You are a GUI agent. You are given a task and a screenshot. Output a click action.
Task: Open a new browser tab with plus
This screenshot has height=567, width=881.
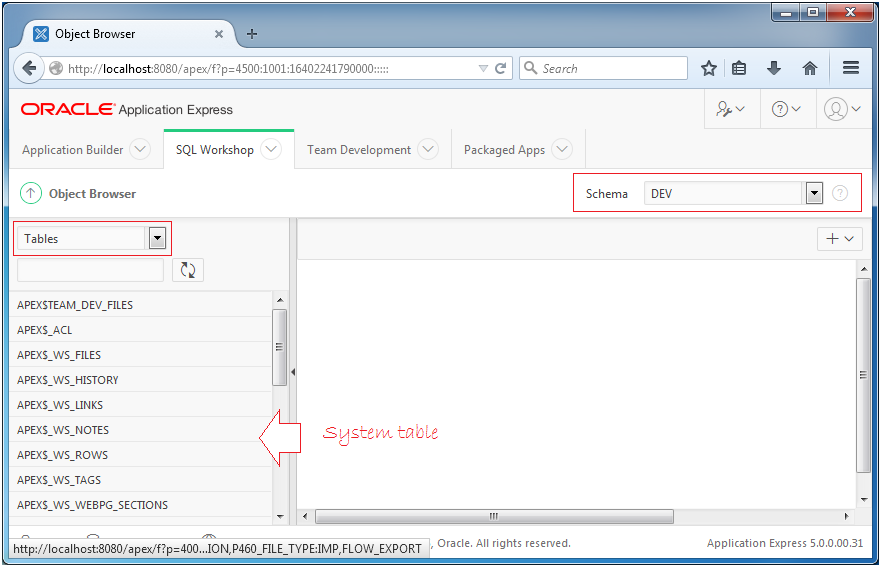click(252, 34)
